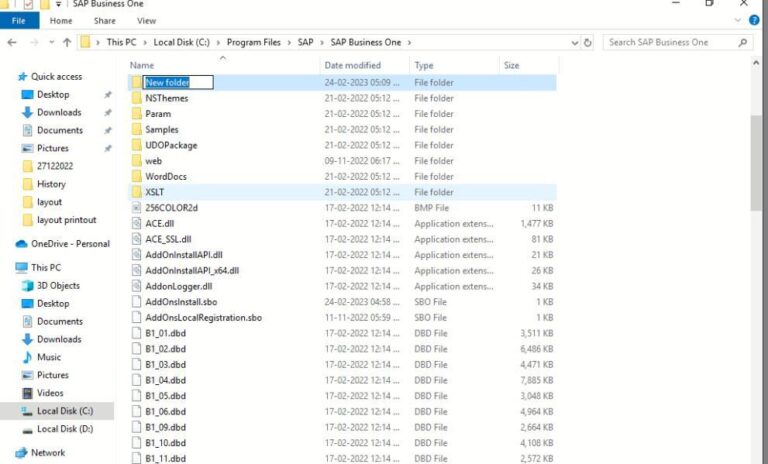This screenshot has height=464, width=768.
Task: Open Local Disk (D:) in sidebar
Action: point(65,429)
